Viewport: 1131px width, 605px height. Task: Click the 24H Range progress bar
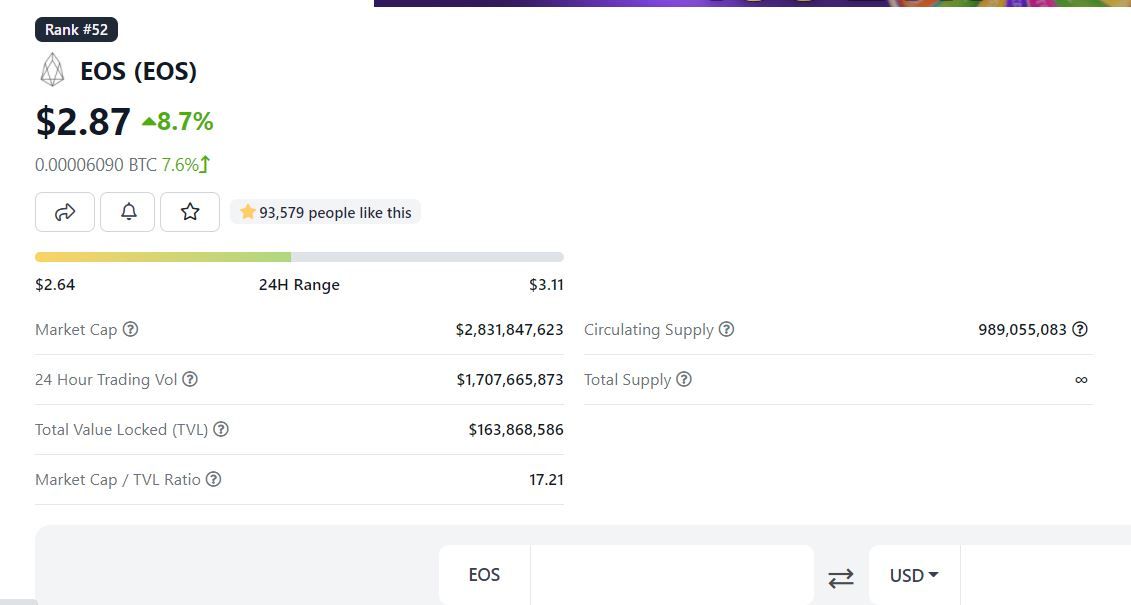pos(299,257)
